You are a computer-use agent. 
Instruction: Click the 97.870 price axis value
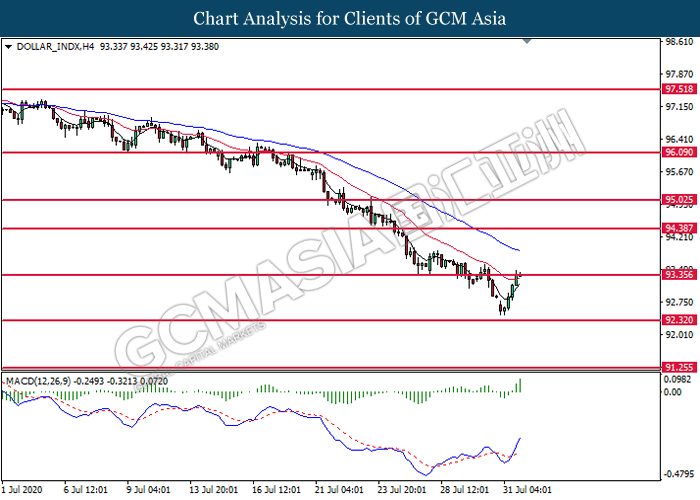coord(679,74)
